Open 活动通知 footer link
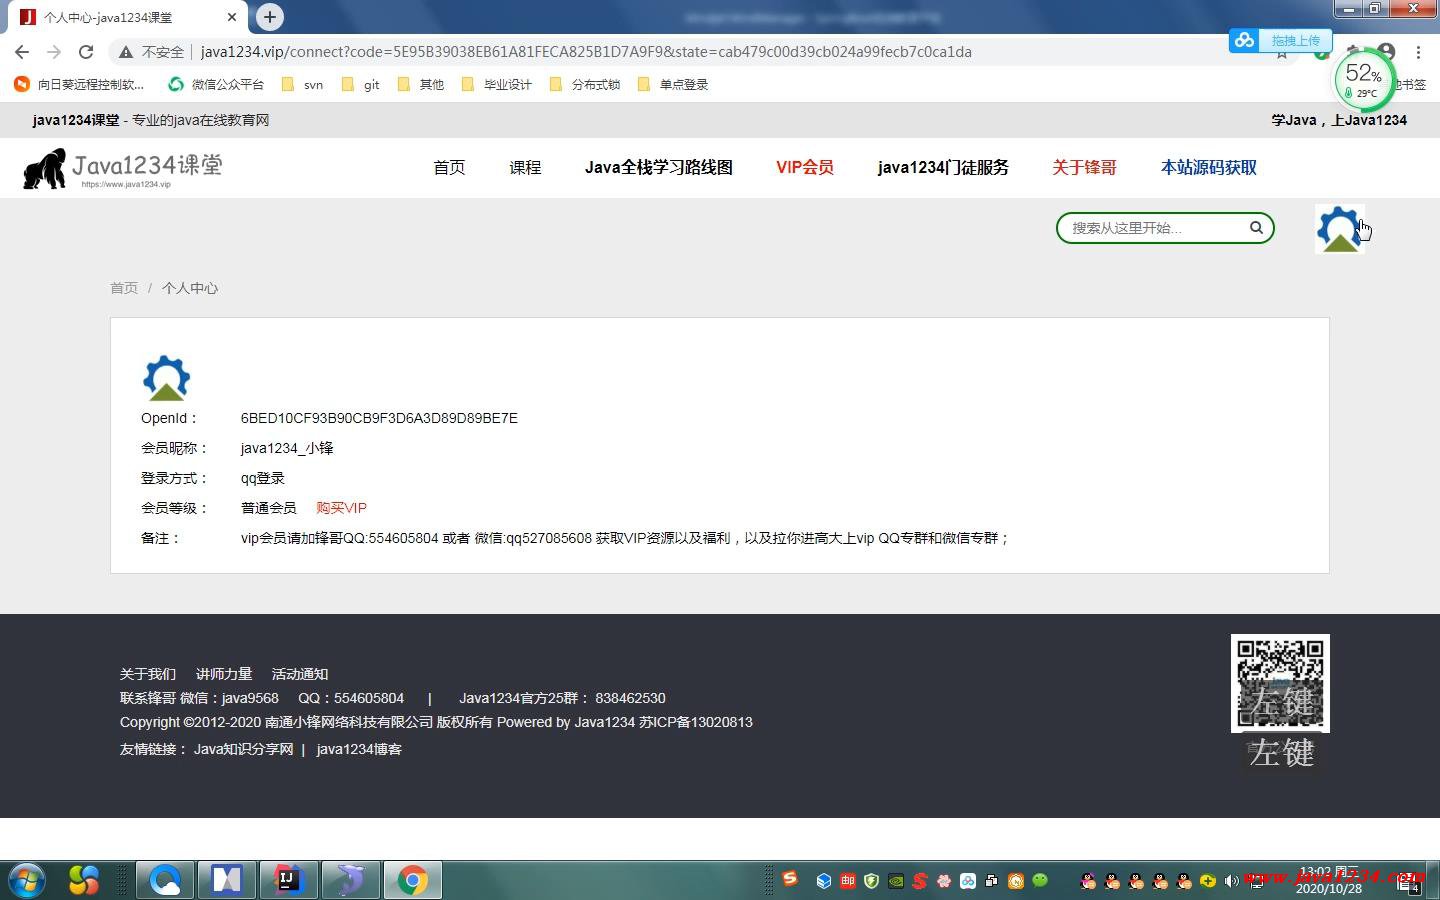The width and height of the screenshot is (1440, 900). click(300, 674)
